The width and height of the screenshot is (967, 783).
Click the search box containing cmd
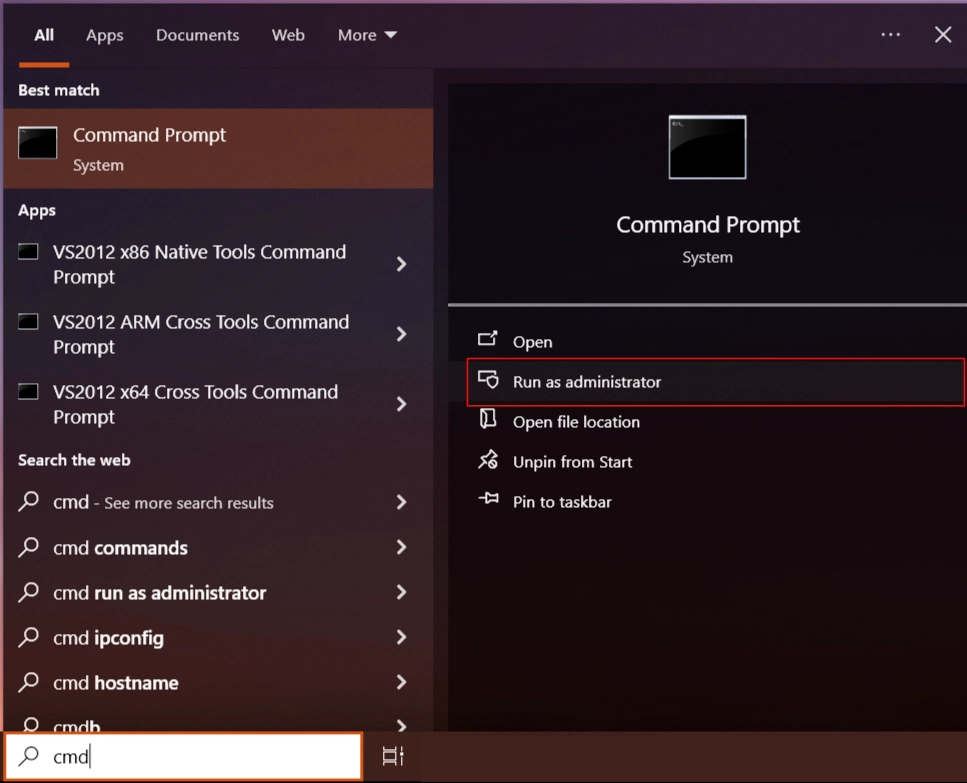[x=183, y=756]
